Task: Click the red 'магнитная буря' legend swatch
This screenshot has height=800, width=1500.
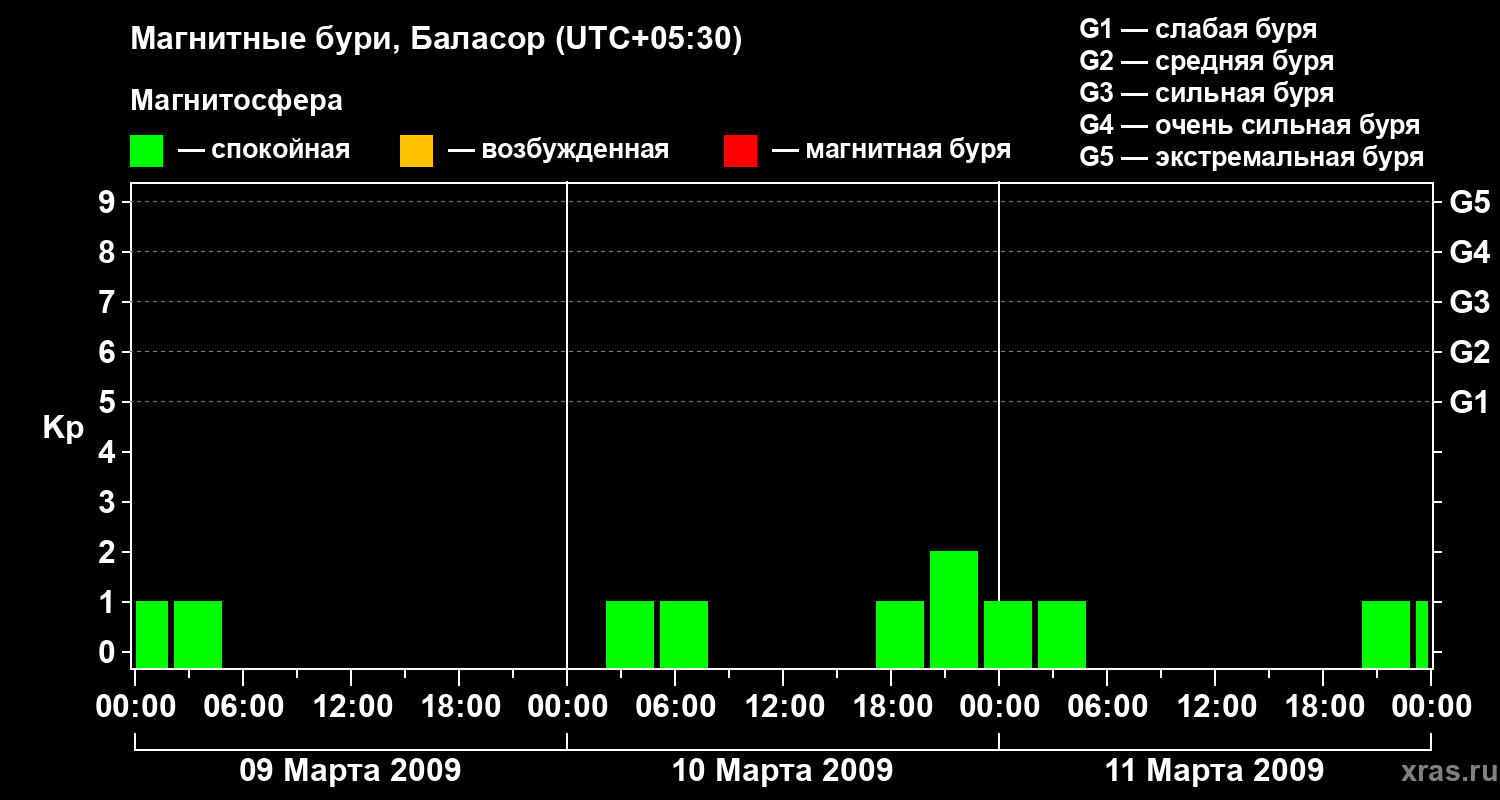Action: 740,151
